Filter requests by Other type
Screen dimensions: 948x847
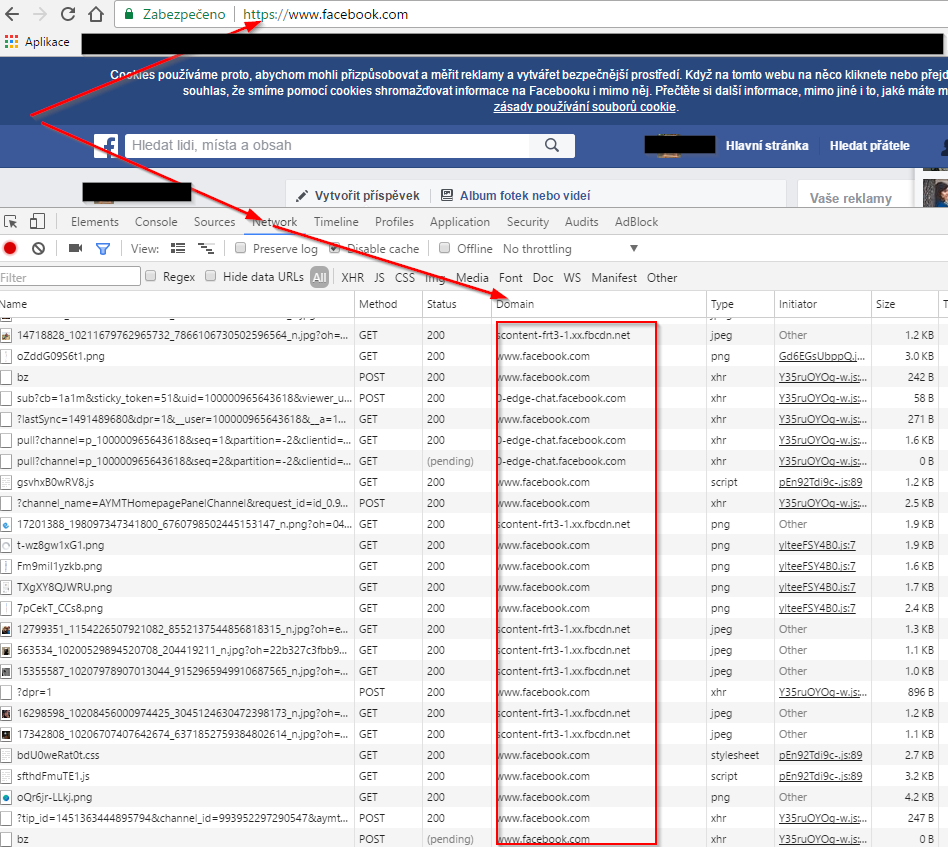pos(662,277)
